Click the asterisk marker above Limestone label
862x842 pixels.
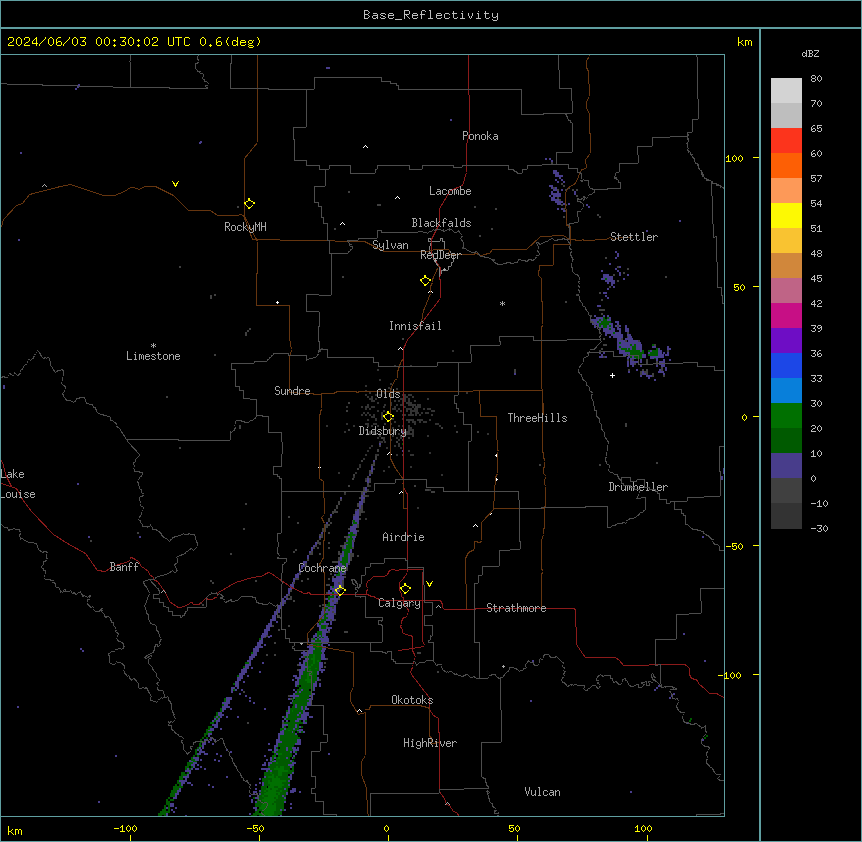[x=153, y=346]
